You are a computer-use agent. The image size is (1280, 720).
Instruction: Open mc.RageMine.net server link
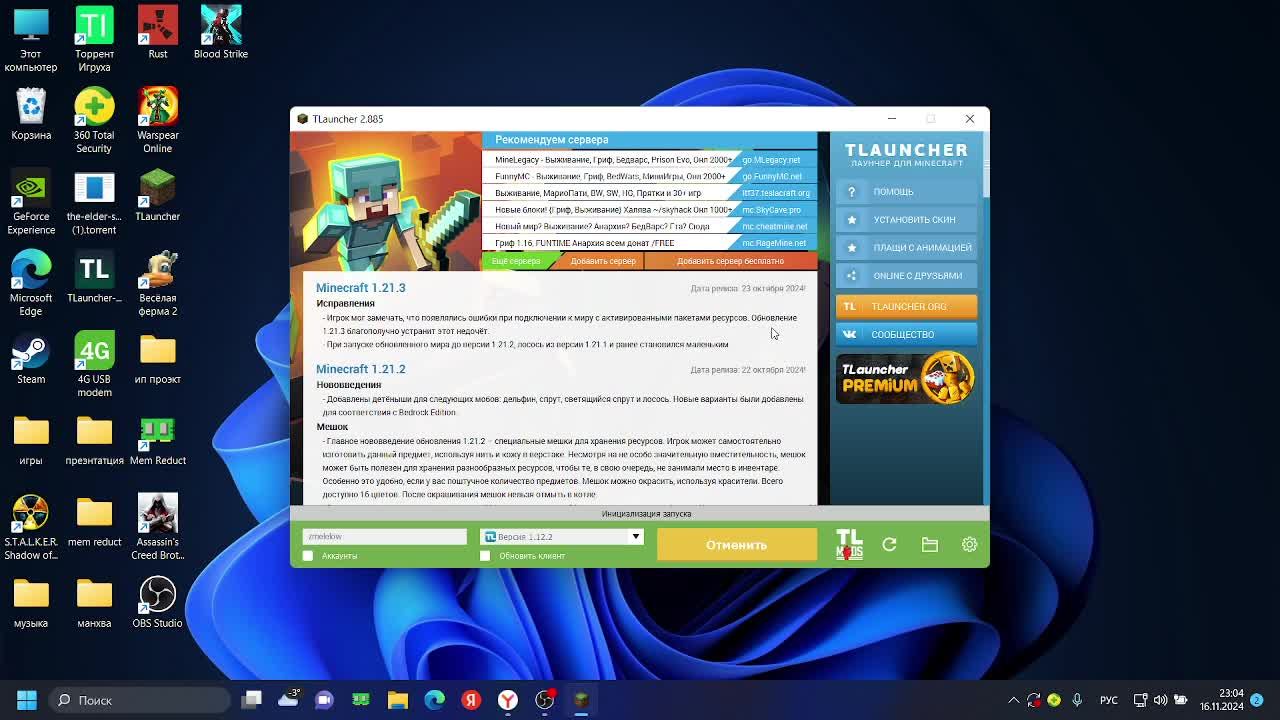[774, 243]
